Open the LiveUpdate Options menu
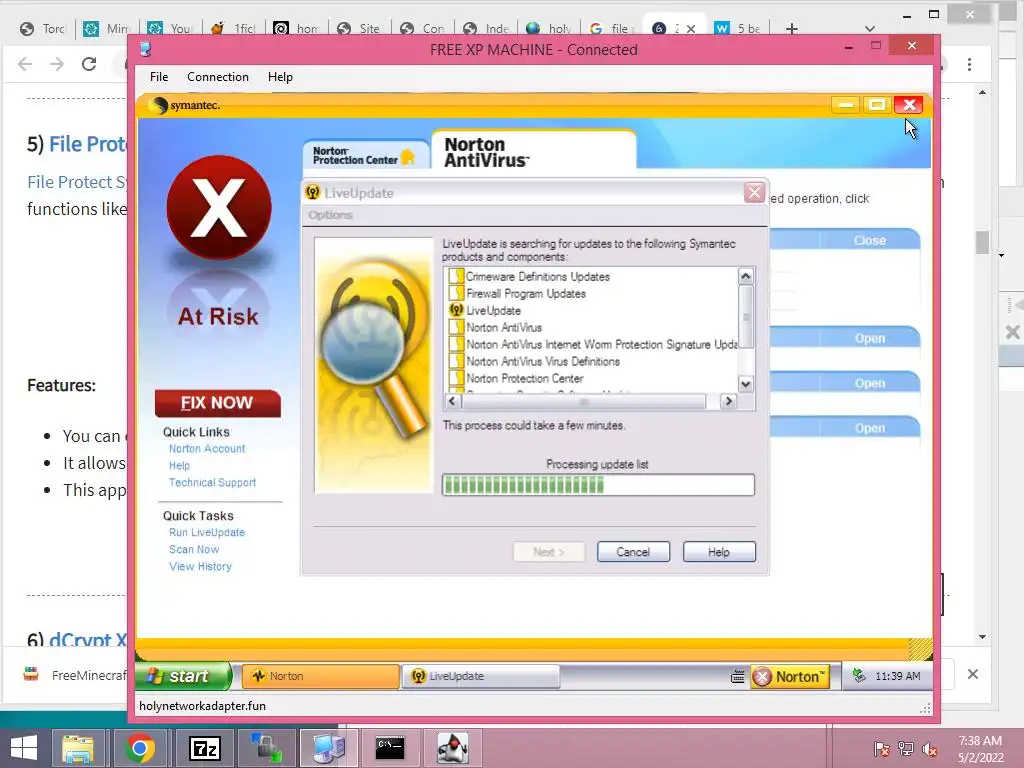This screenshot has width=1024, height=768. pos(330,215)
